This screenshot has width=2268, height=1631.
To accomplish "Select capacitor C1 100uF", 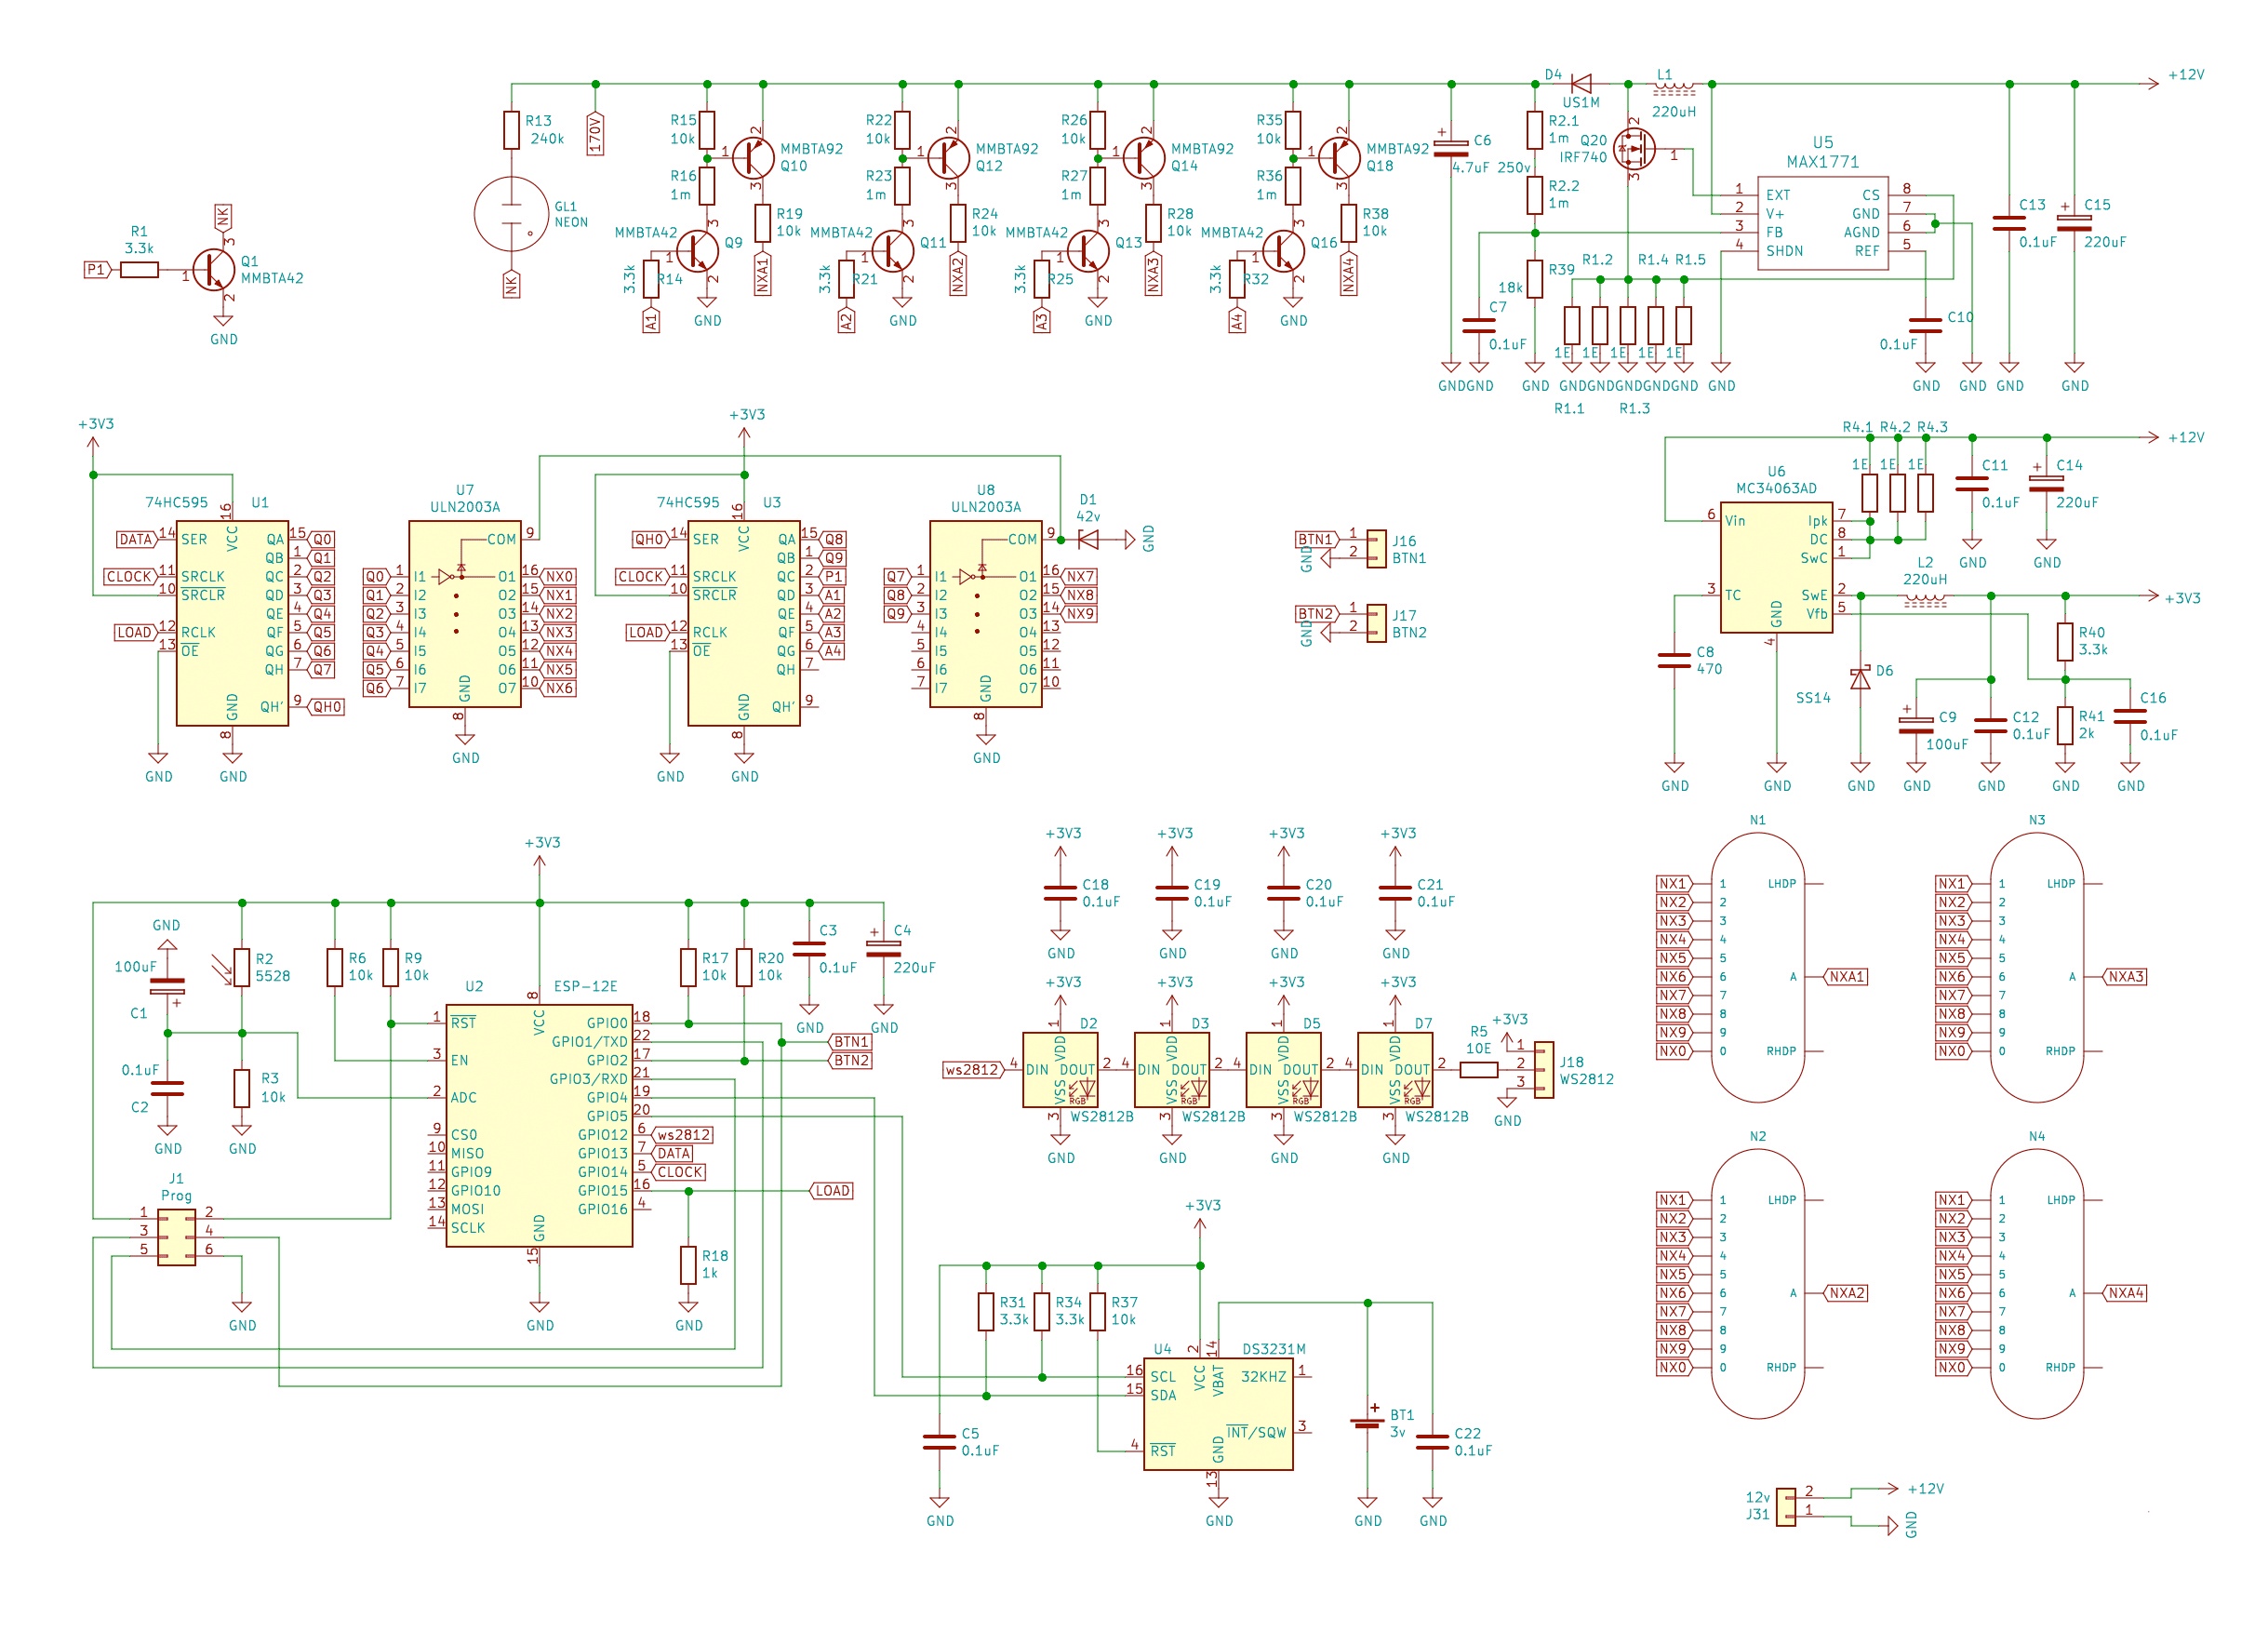I will [167, 986].
